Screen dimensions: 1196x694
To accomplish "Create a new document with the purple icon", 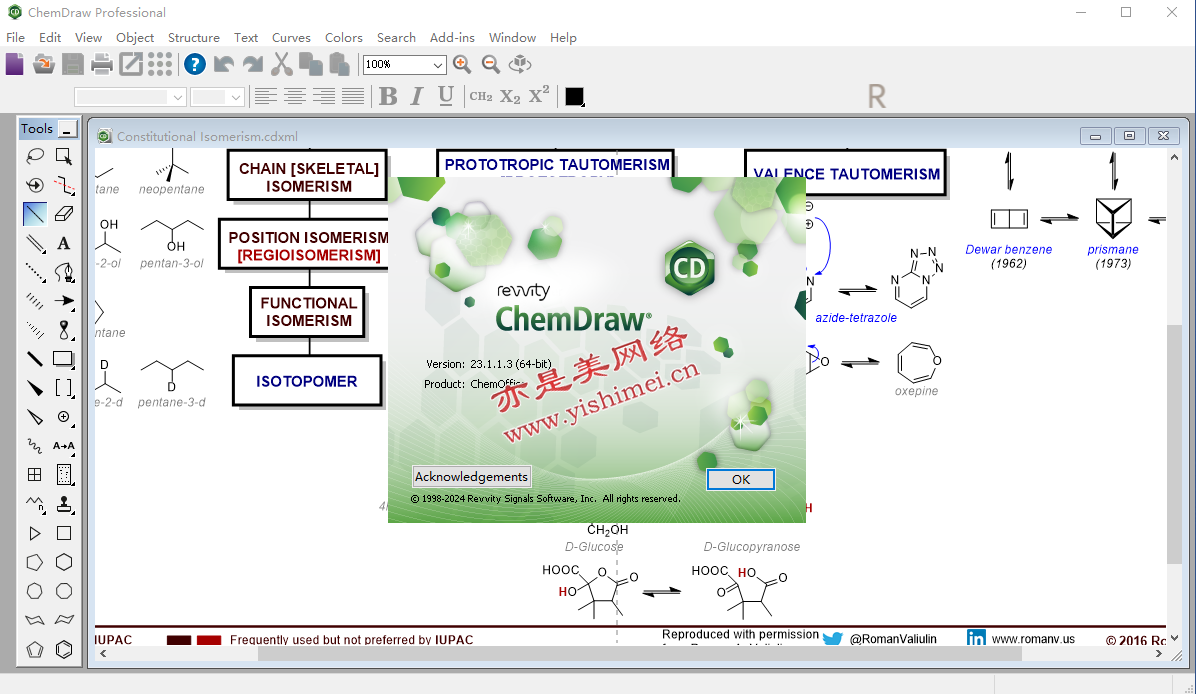I will tap(14, 64).
